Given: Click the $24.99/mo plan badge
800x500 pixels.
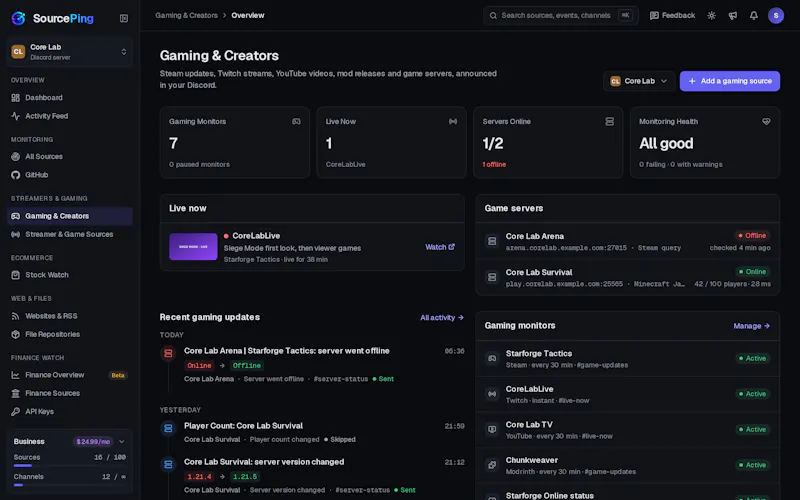Looking at the screenshot, I should 93,441.
